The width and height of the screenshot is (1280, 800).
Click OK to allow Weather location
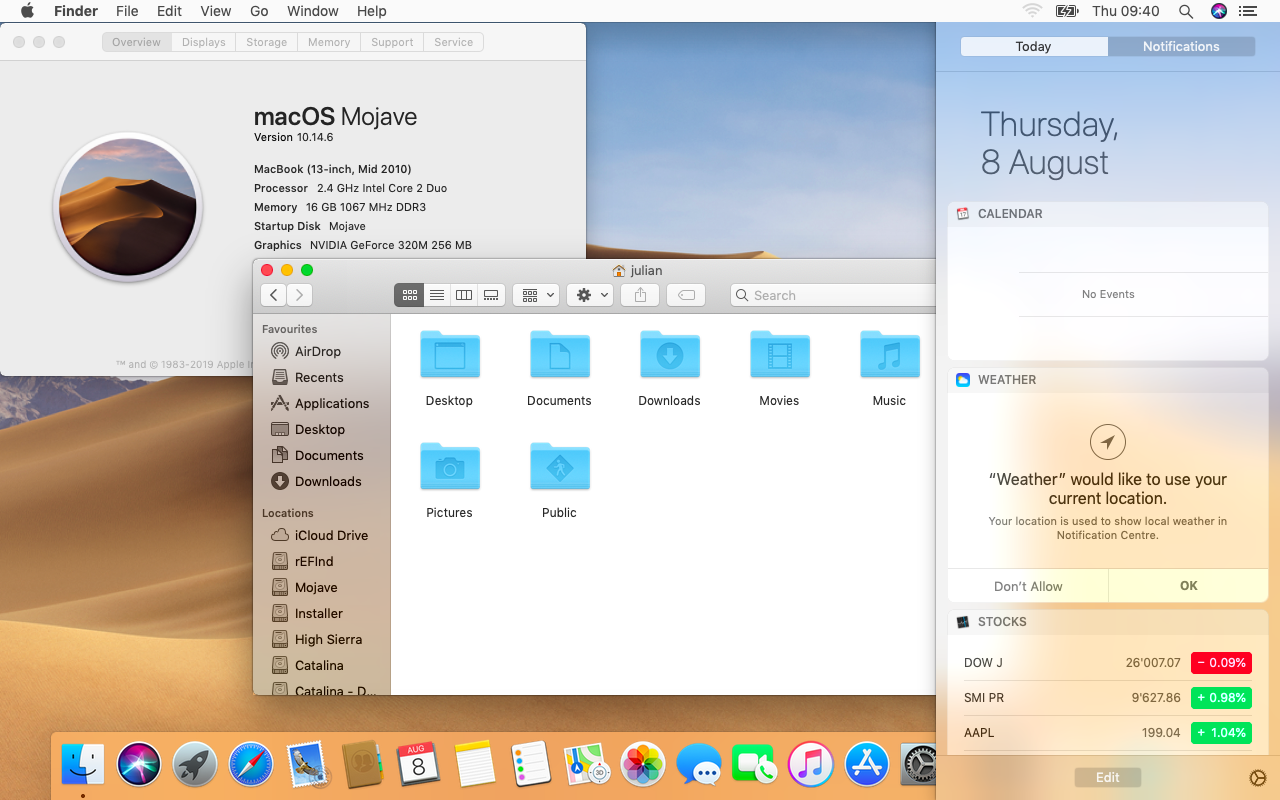point(1188,586)
